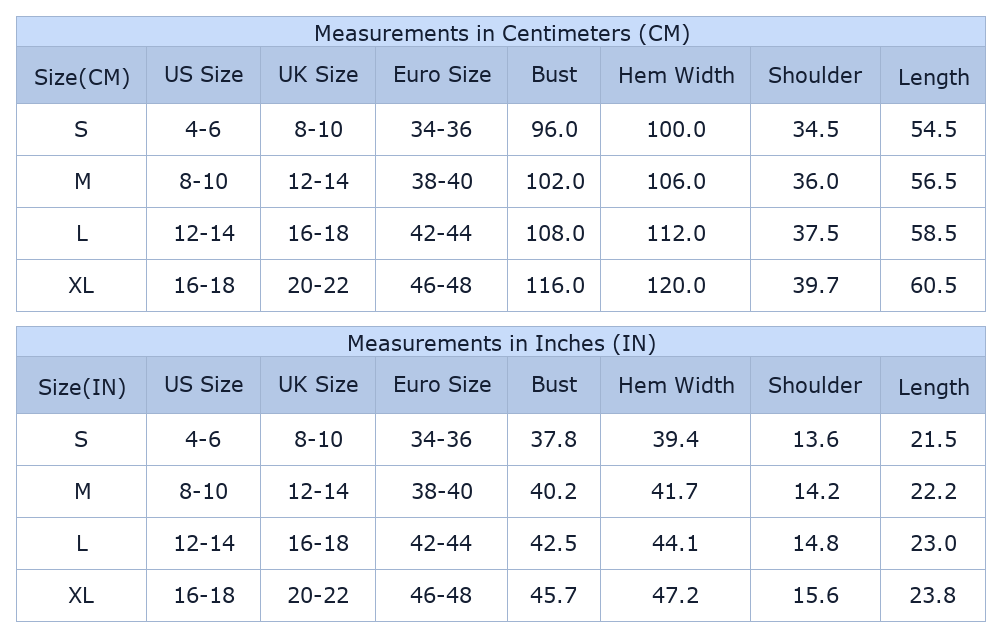1001x642 pixels.
Task: Click the Bust header in the centimeters table
Action: pos(554,75)
